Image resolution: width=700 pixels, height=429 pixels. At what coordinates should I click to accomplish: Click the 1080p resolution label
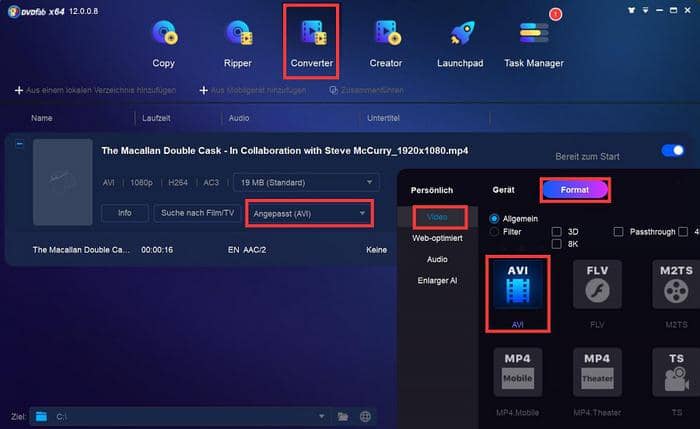coord(141,182)
